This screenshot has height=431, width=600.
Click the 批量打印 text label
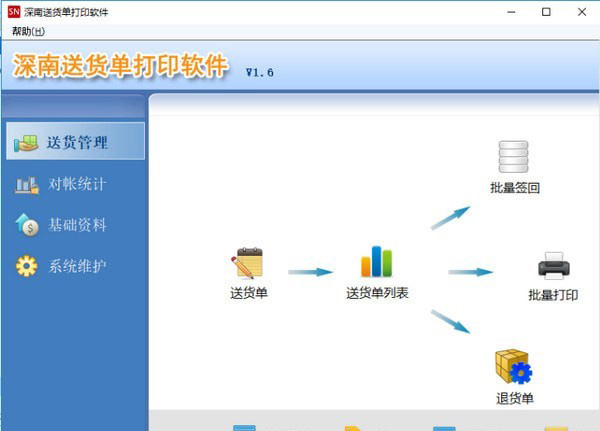(x=553, y=295)
